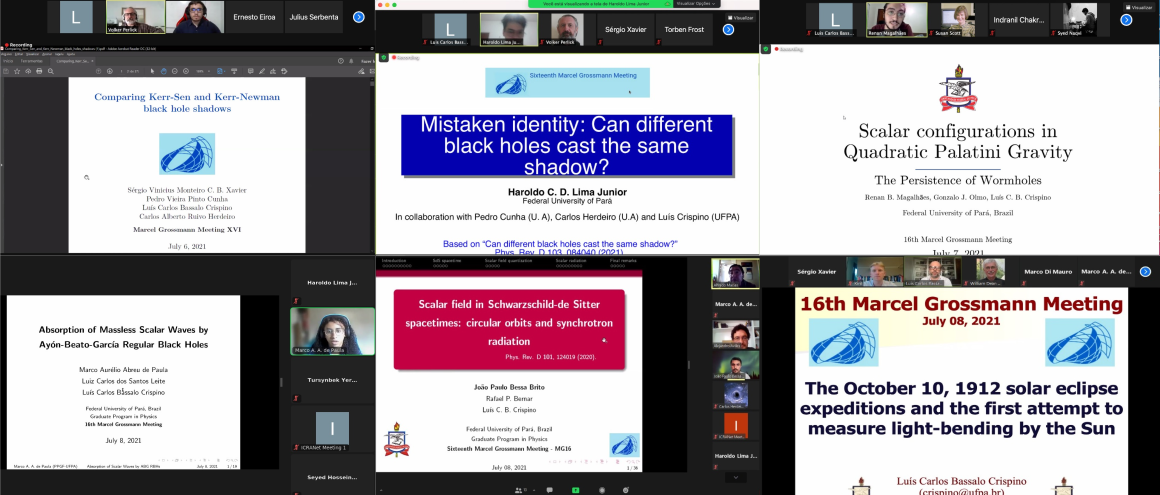Select Julius Serbenta participant tile

pyautogui.click(x=314, y=17)
